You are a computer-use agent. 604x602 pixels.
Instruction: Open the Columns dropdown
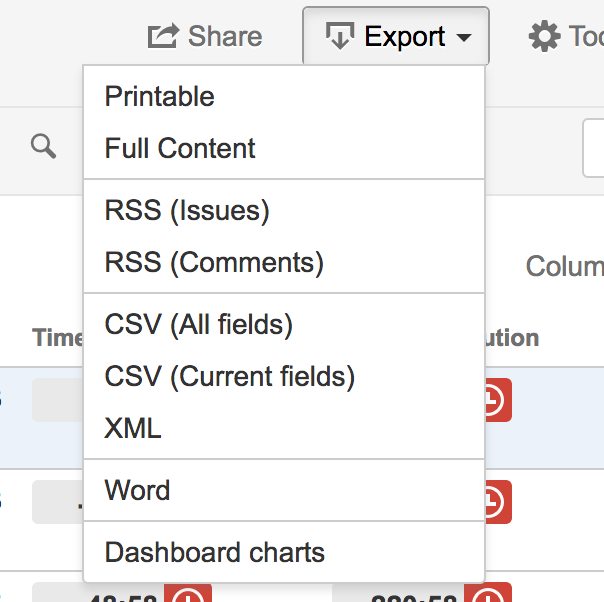click(565, 266)
